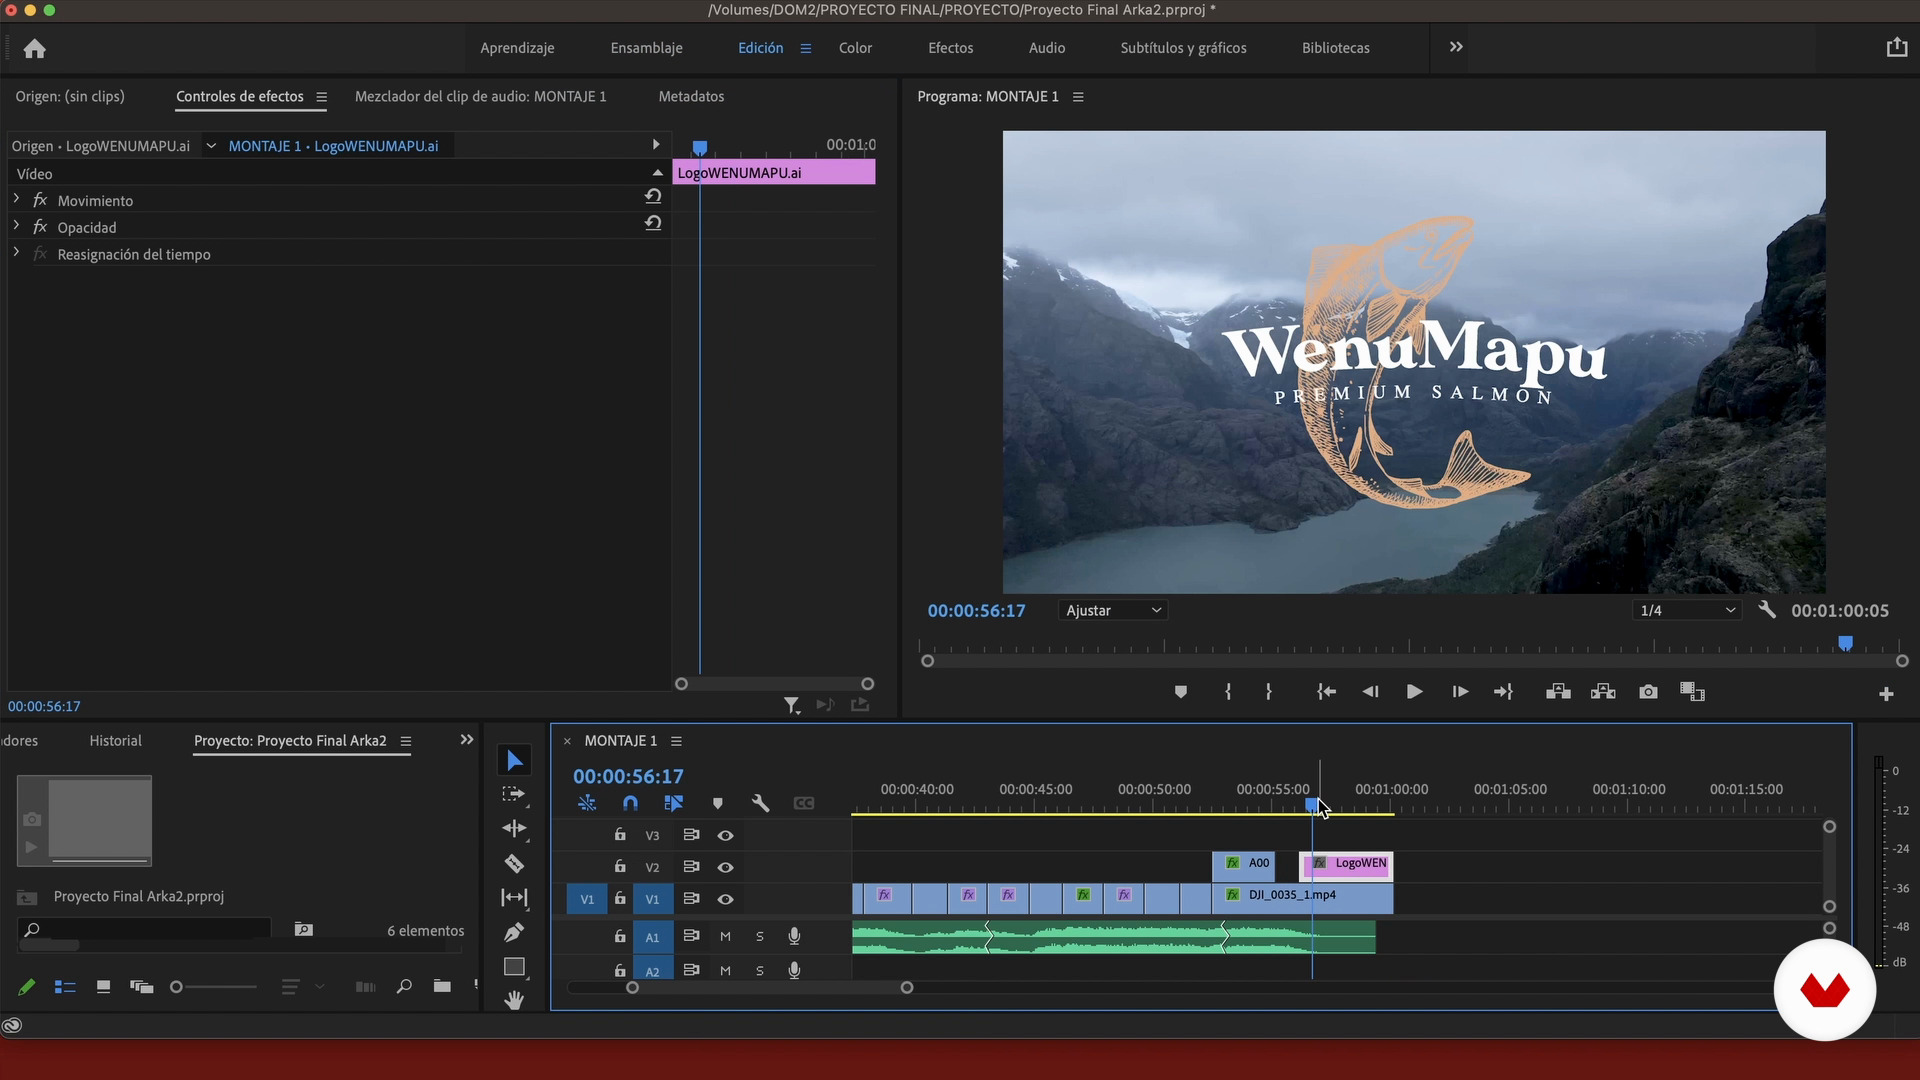This screenshot has height=1080, width=1920.
Task: Toggle visibility eye for track V2
Action: point(726,867)
